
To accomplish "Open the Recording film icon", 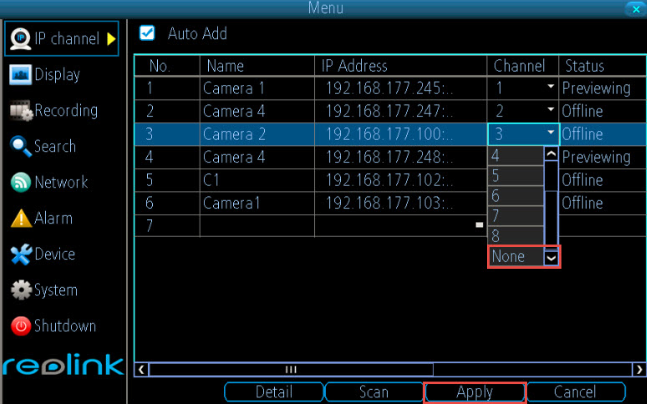I will 21,111.
